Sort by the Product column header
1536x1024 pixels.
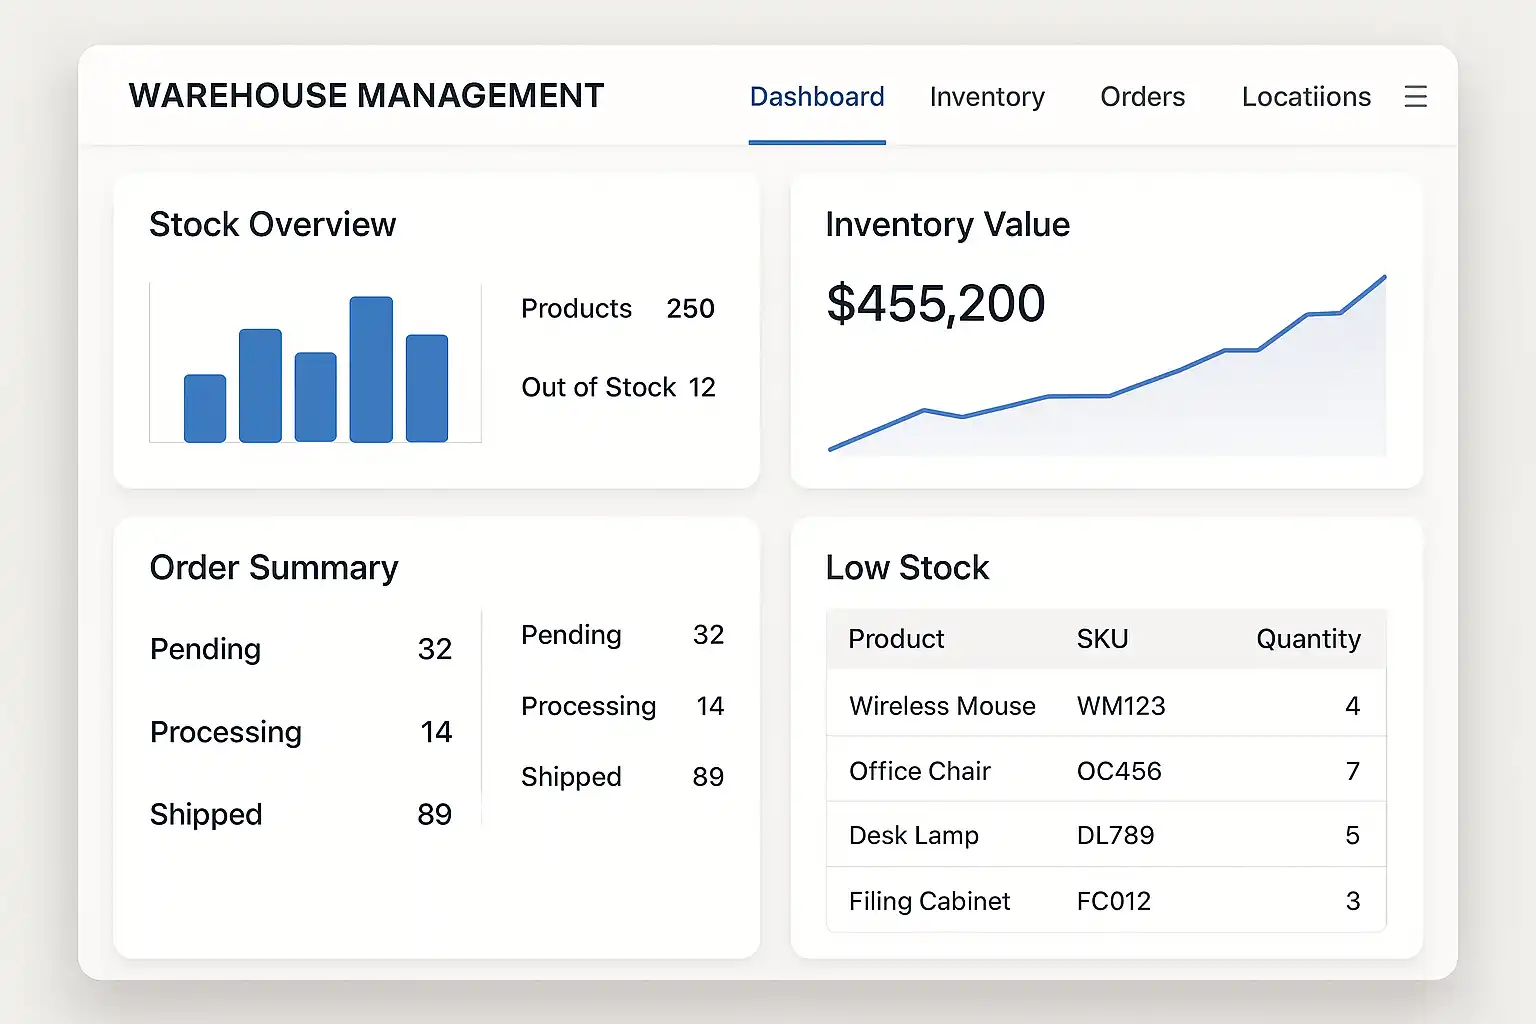896,639
